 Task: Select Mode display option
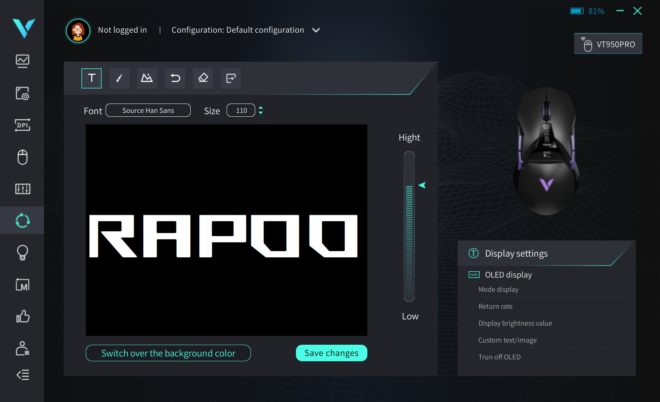pos(498,290)
